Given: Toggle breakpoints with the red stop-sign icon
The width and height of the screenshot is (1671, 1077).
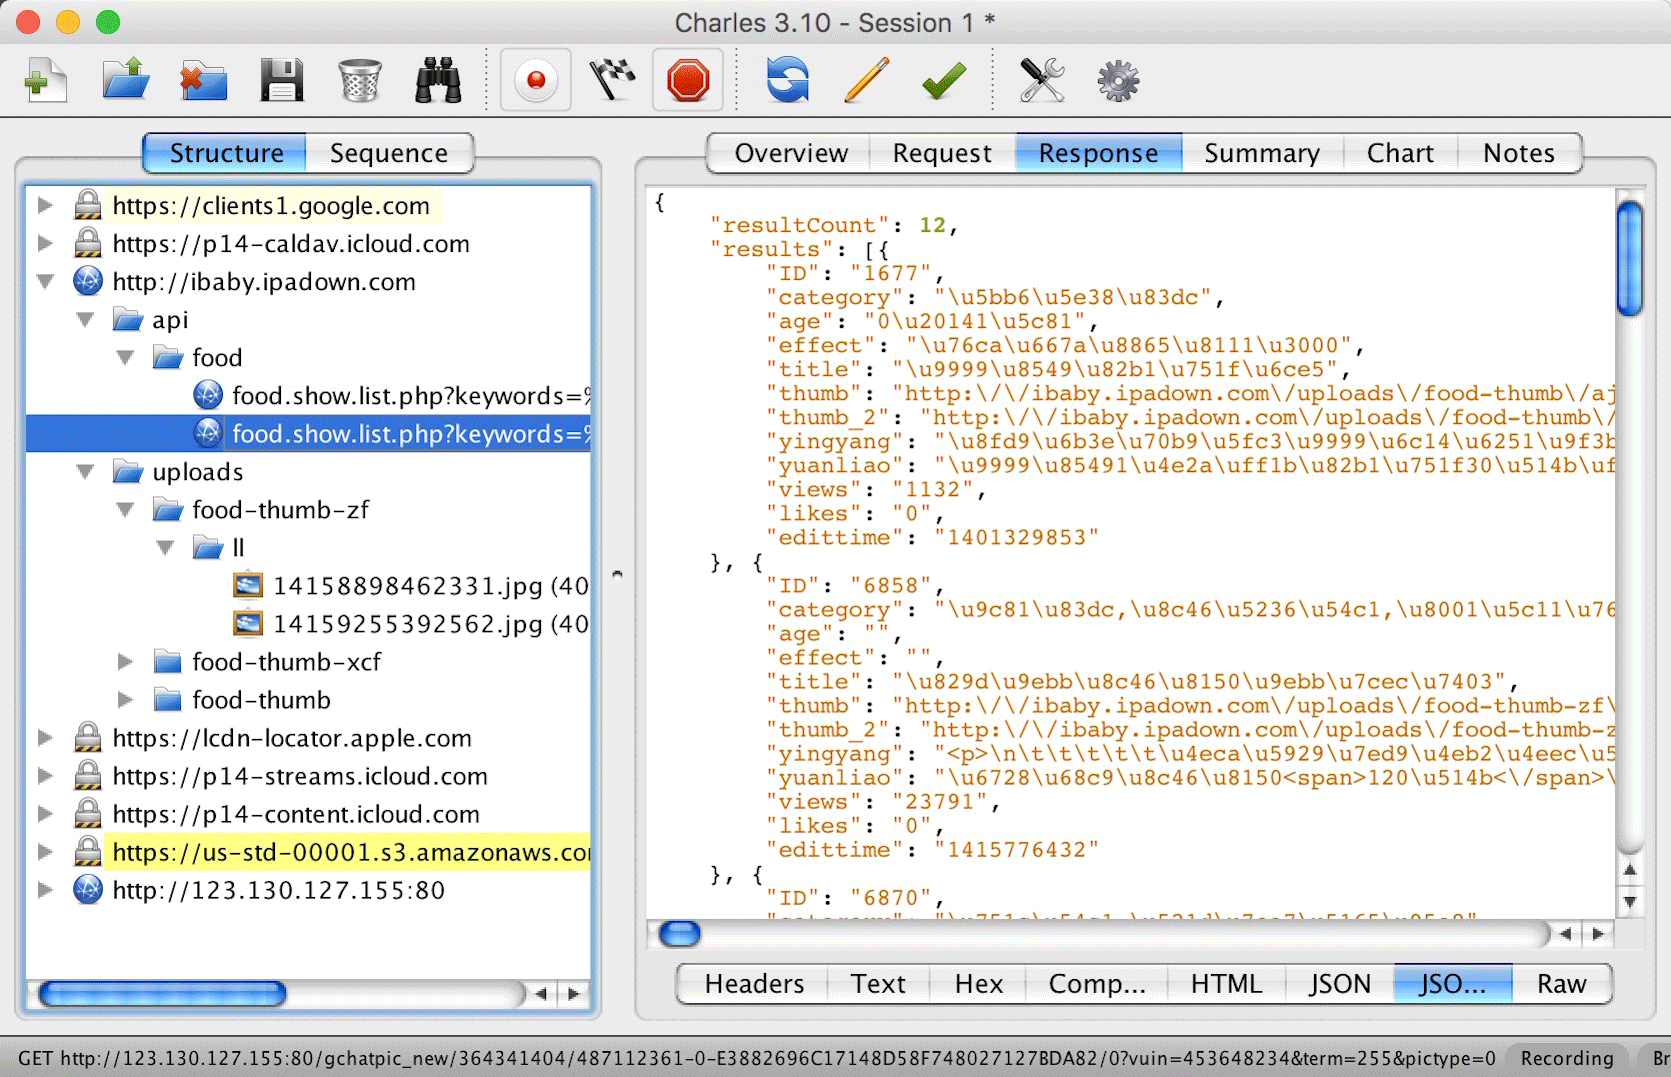Looking at the screenshot, I should tap(688, 80).
